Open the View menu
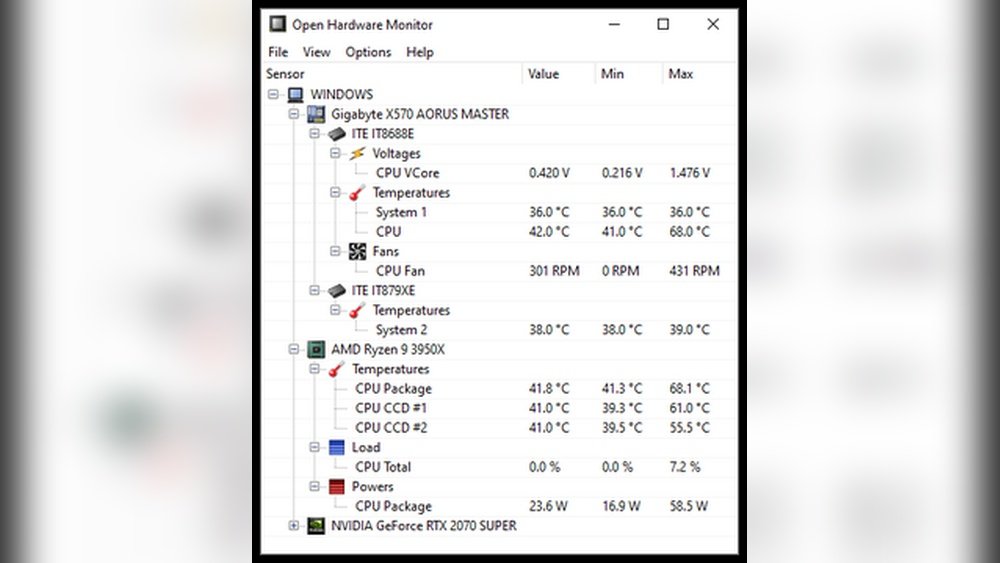The image size is (1000, 563). tap(316, 52)
